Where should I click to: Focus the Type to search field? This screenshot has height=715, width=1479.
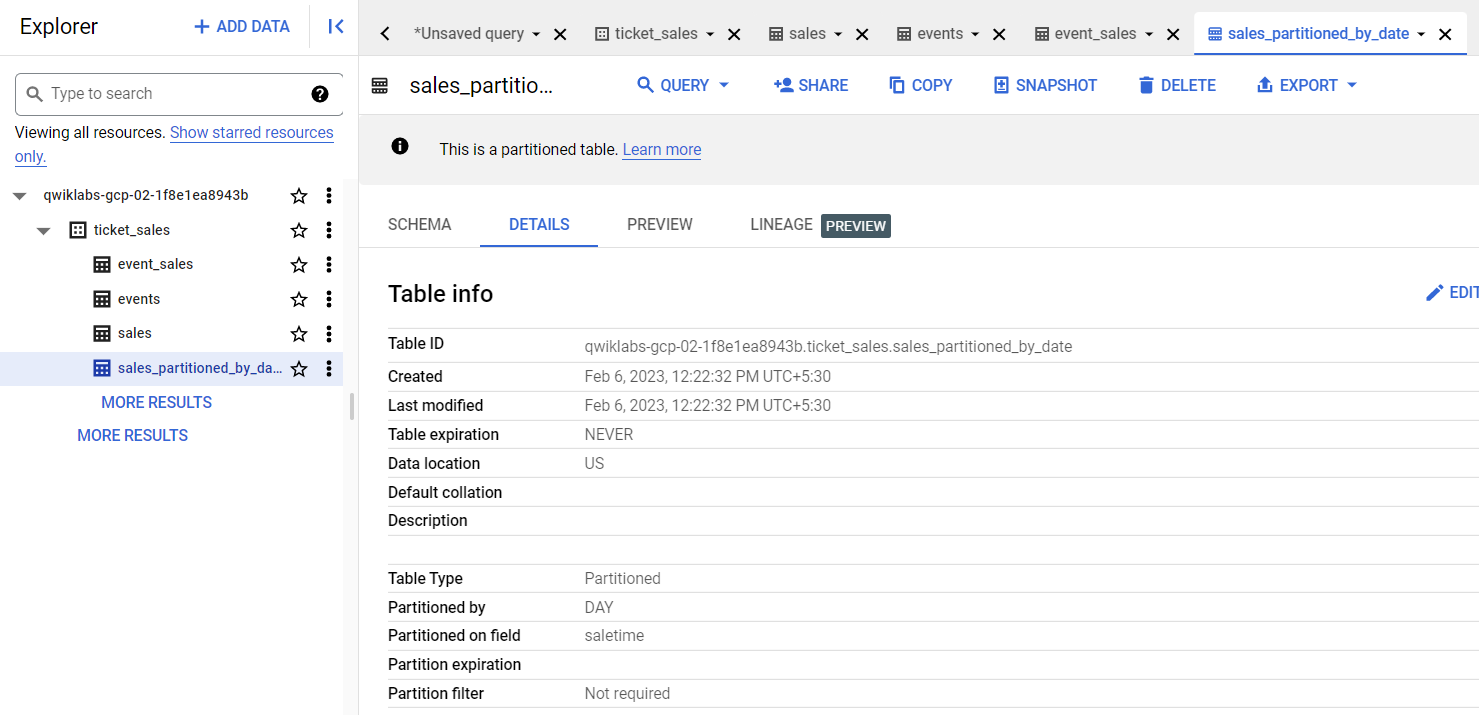tap(179, 94)
